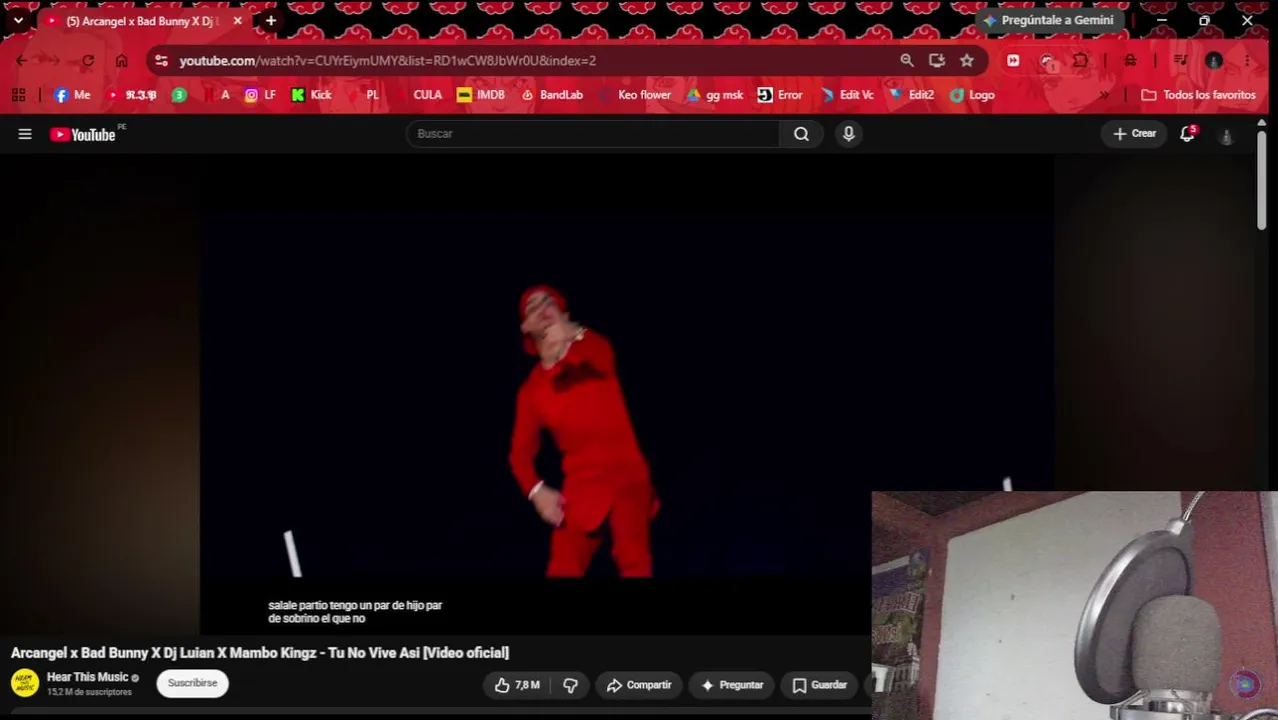This screenshot has height=720, width=1278.
Task: Dislike the video with thumbs down
Action: 570,685
